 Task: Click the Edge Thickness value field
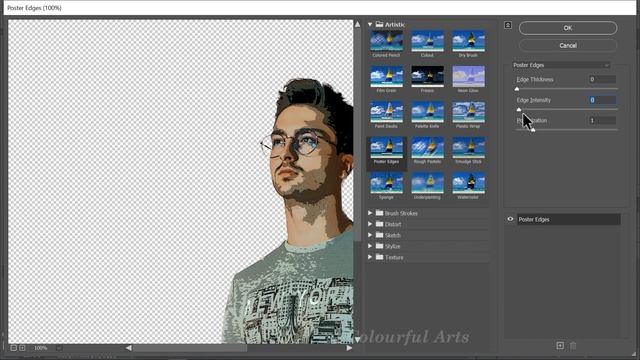(602, 79)
